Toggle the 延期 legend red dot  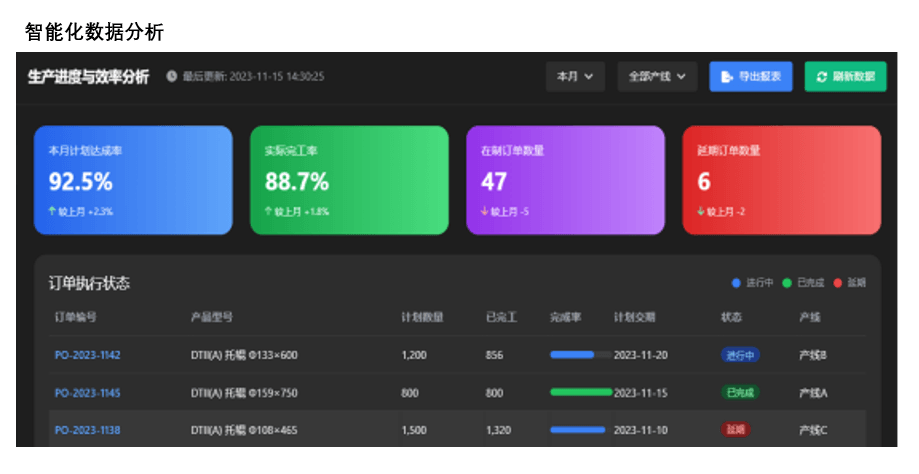pyautogui.click(x=838, y=283)
